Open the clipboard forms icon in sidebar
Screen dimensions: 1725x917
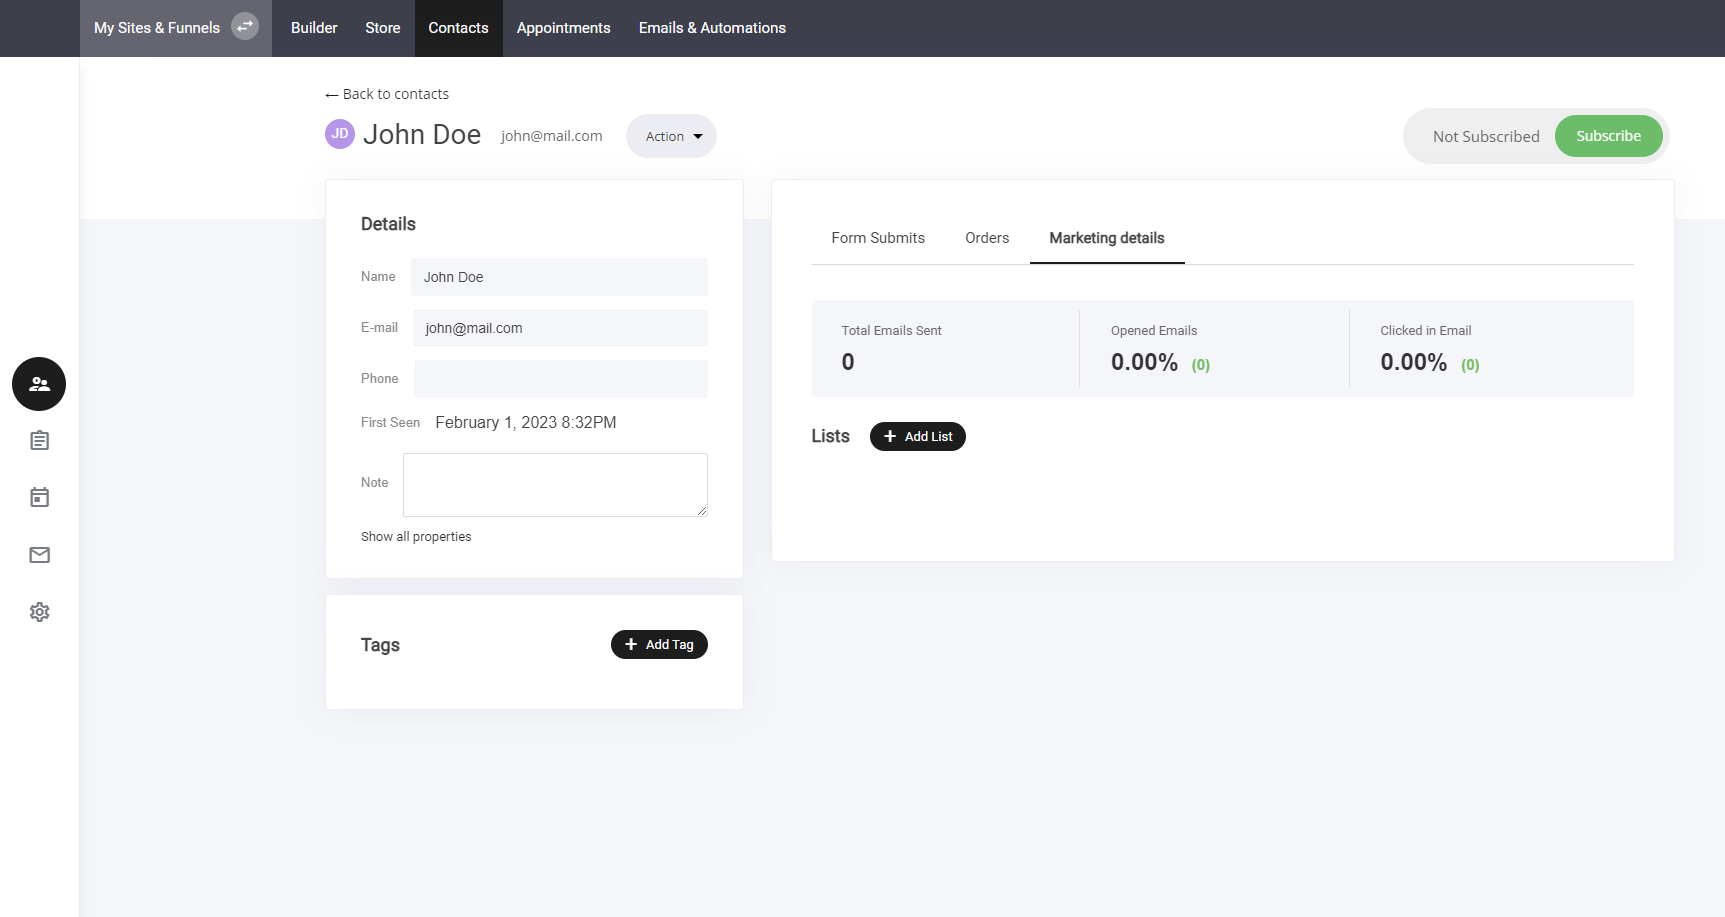pos(39,441)
